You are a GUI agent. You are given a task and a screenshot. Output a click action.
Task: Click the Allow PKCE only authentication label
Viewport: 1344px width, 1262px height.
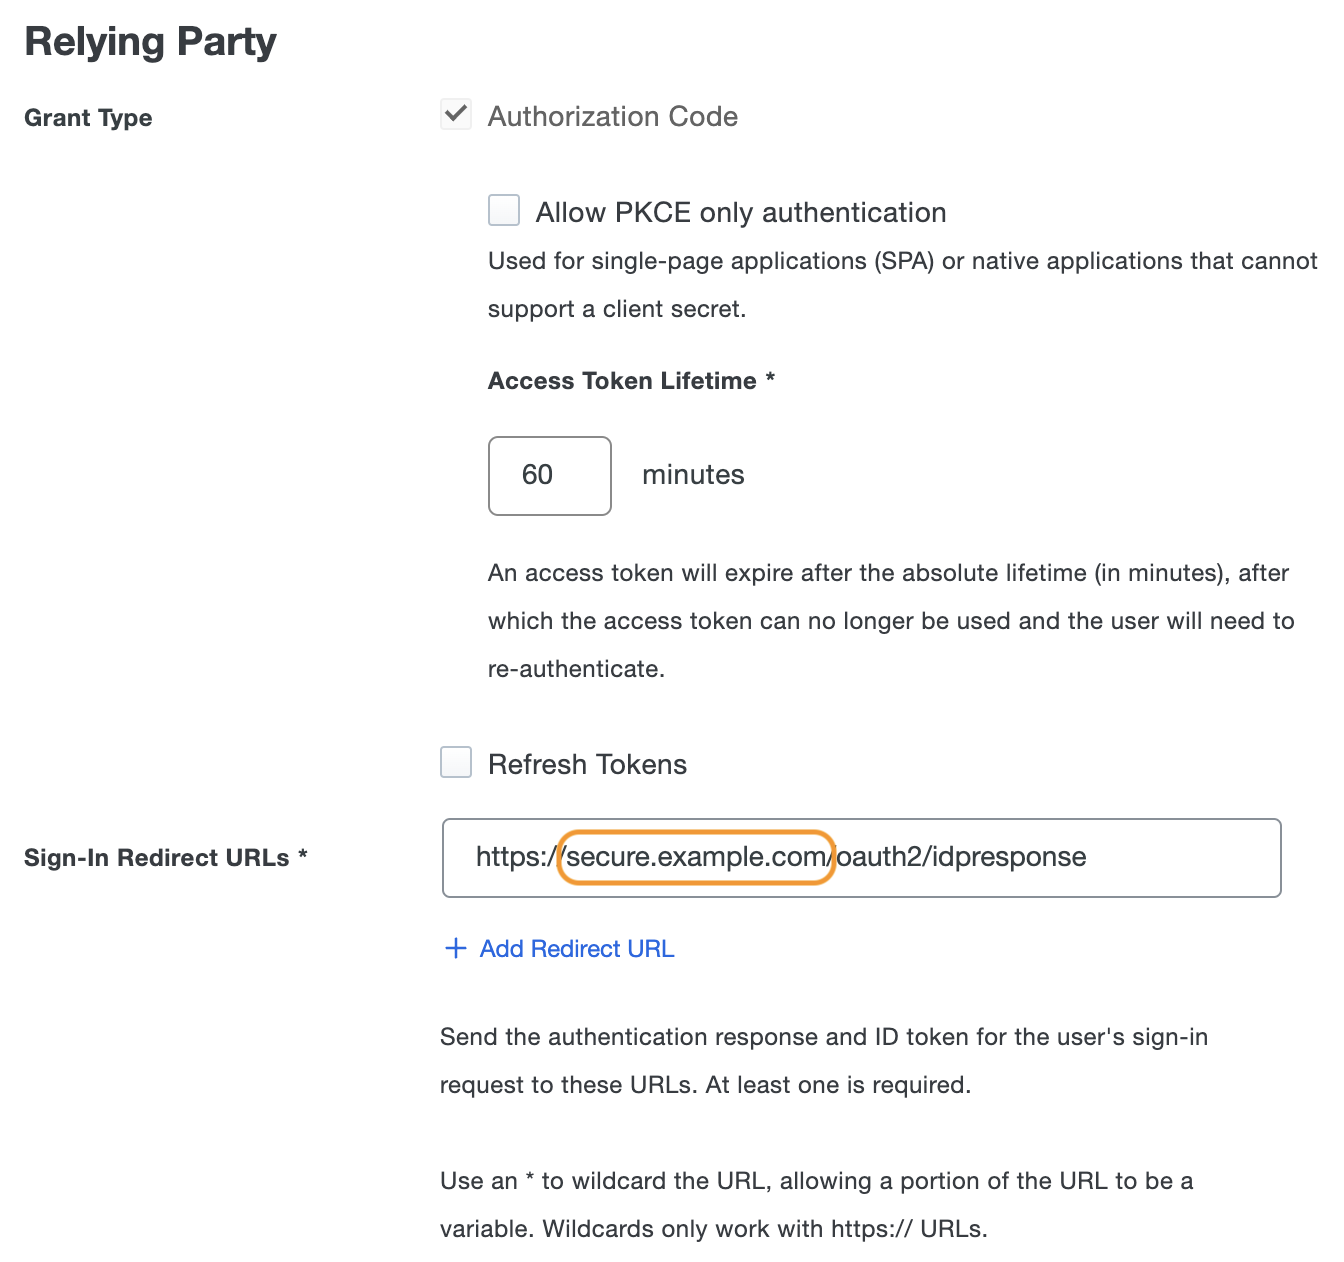(x=741, y=212)
